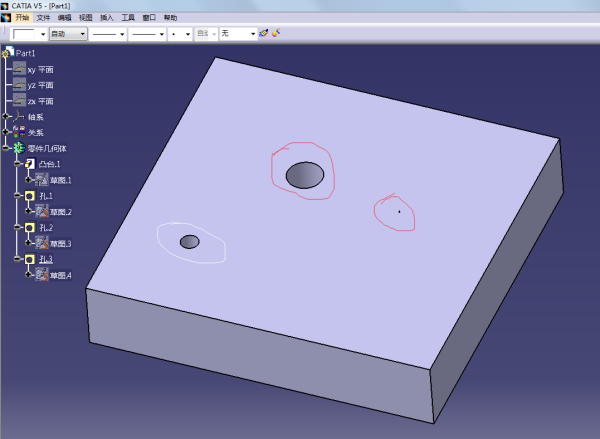This screenshot has height=439, width=600.
Task: Open the point symbol dropdown
Action: point(187,34)
